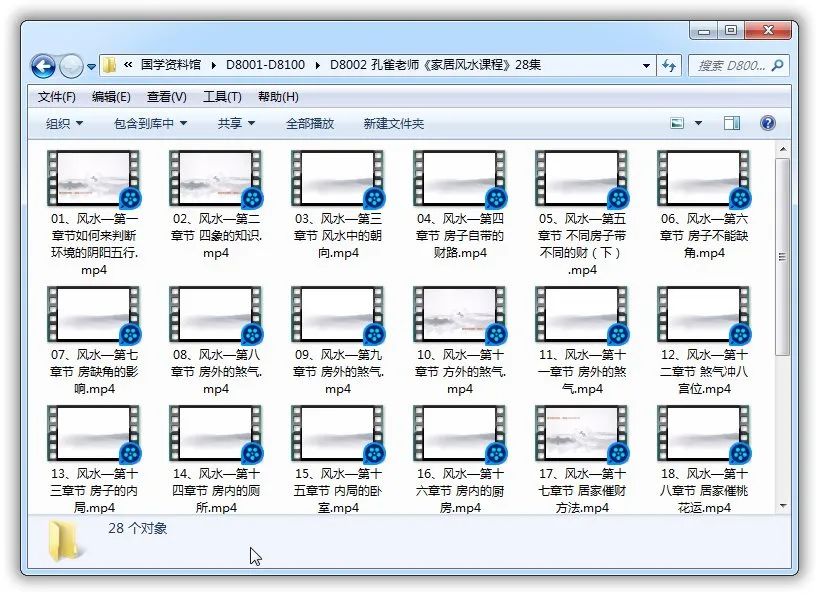Open the 编辑(E) menu
The image size is (819, 596).
111,97
